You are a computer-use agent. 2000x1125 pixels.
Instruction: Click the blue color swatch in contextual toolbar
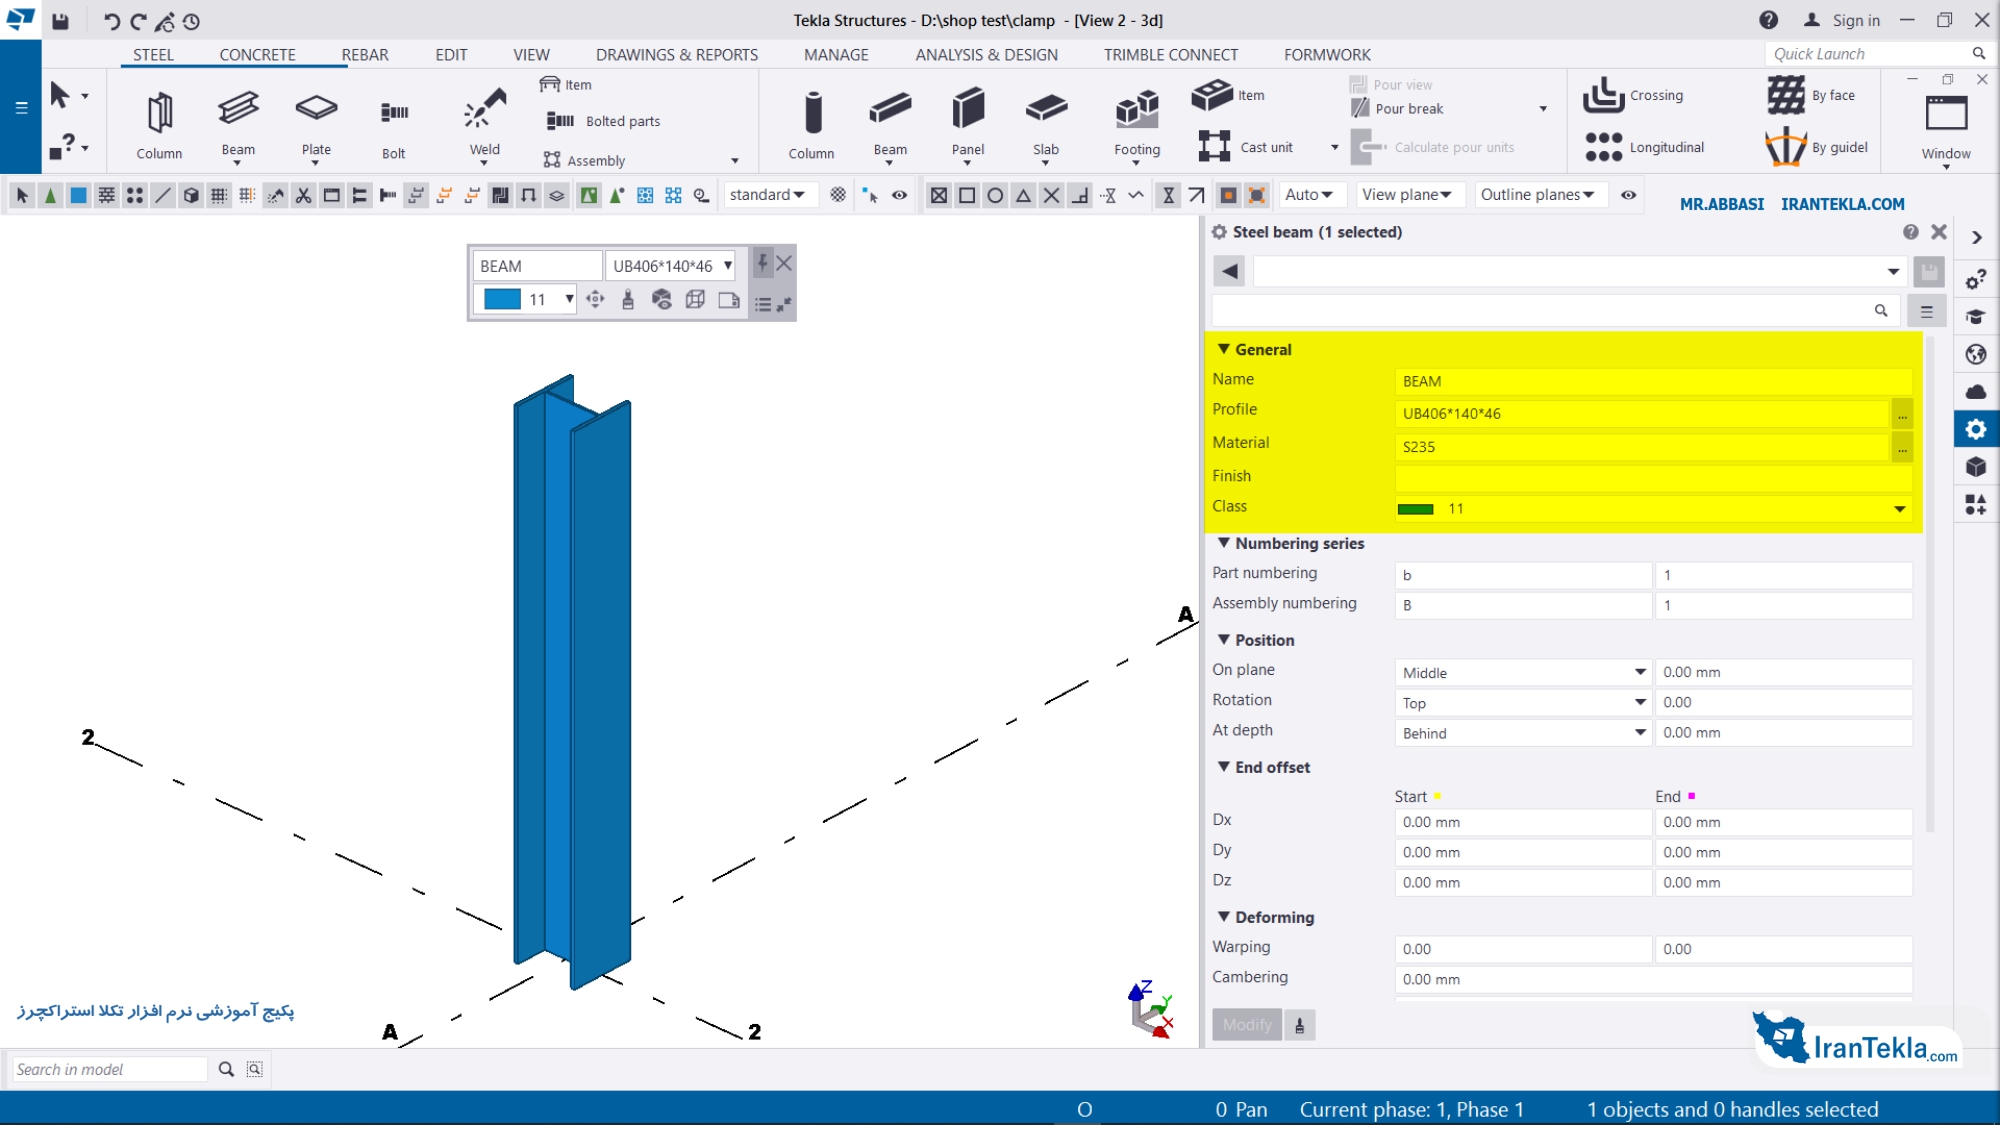502,299
